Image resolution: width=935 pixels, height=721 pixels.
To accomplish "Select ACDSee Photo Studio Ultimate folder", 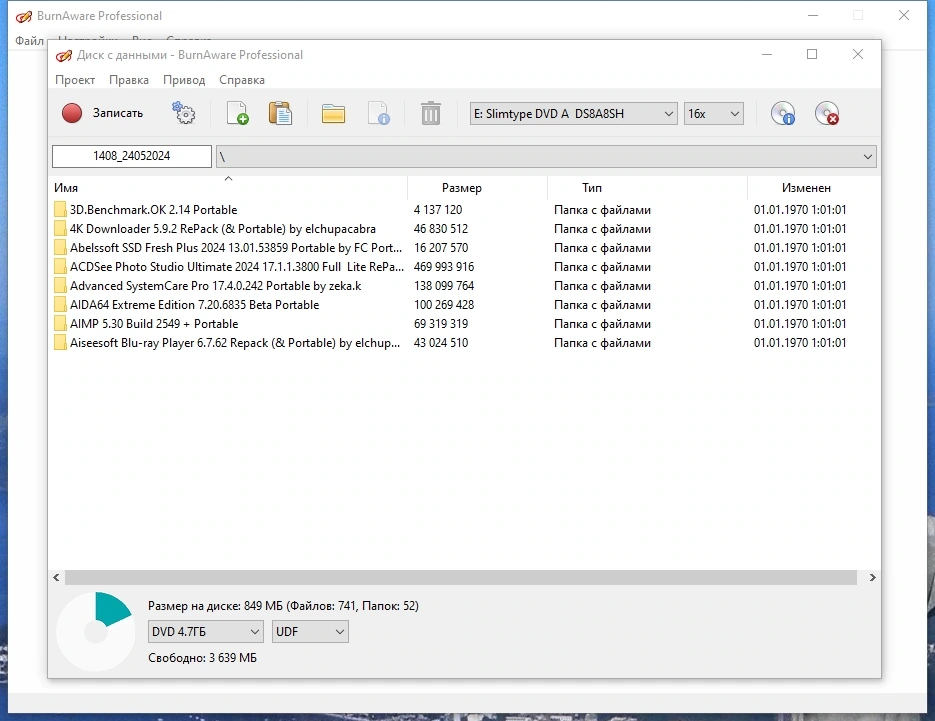I will pos(236,267).
